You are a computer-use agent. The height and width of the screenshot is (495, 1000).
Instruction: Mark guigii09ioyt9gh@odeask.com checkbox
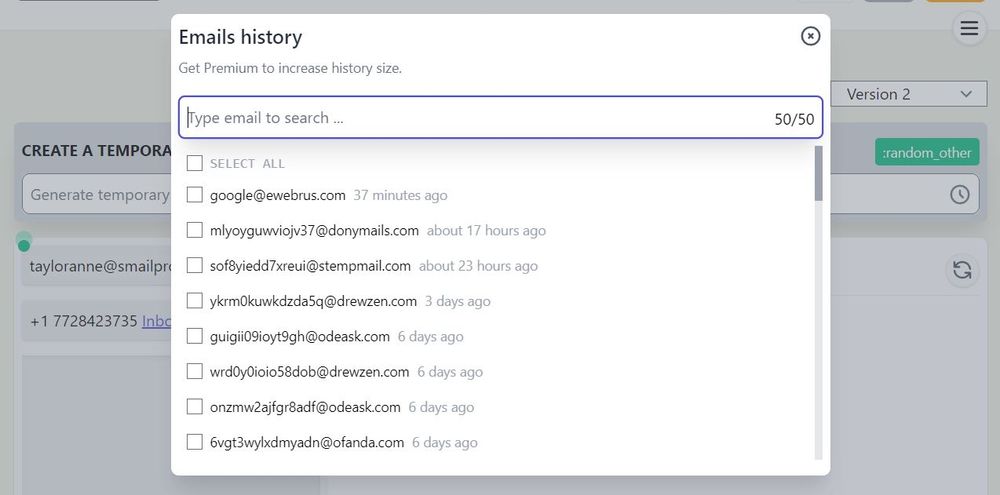195,336
